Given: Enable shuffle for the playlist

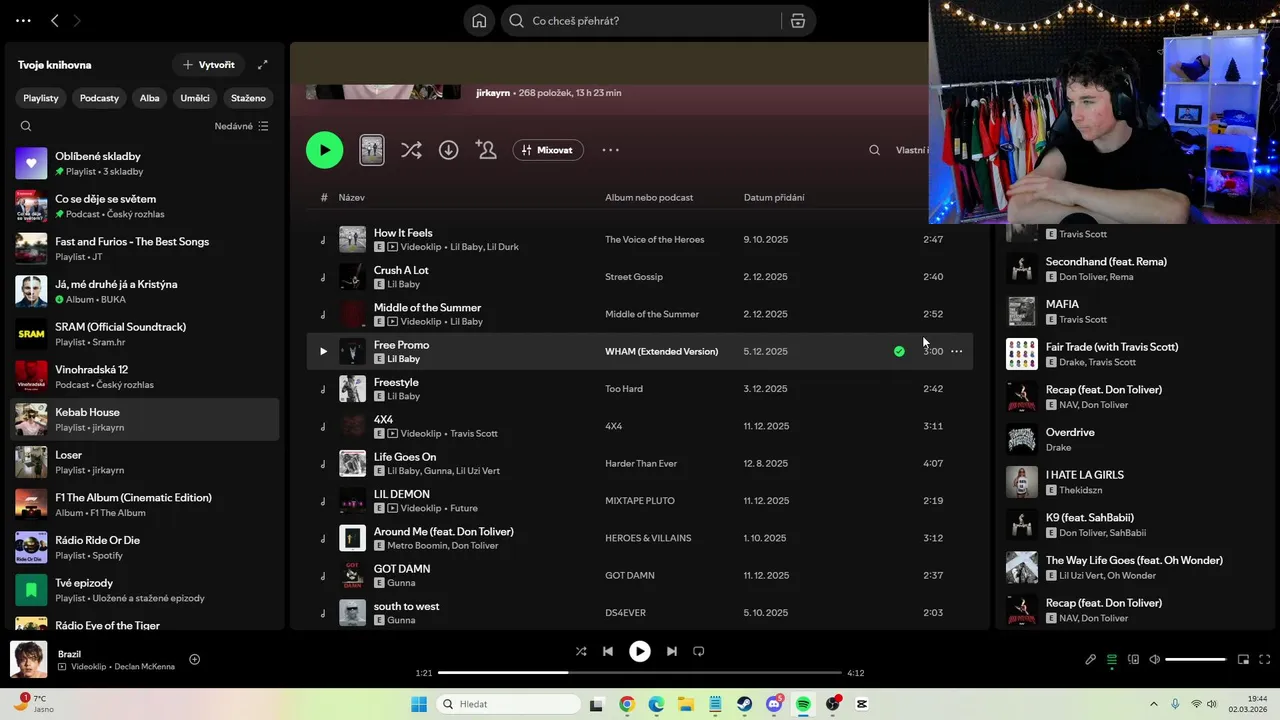Looking at the screenshot, I should coord(411,150).
